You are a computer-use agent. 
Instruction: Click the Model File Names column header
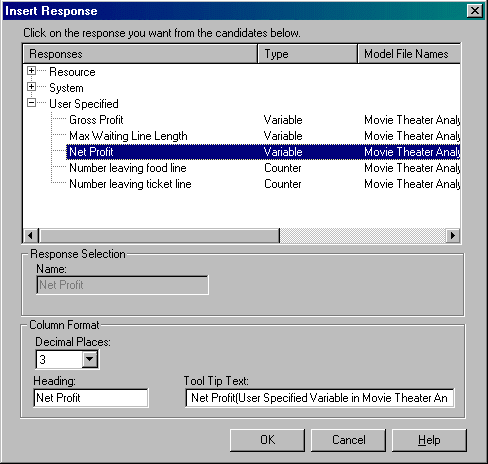pyautogui.click(x=409, y=54)
